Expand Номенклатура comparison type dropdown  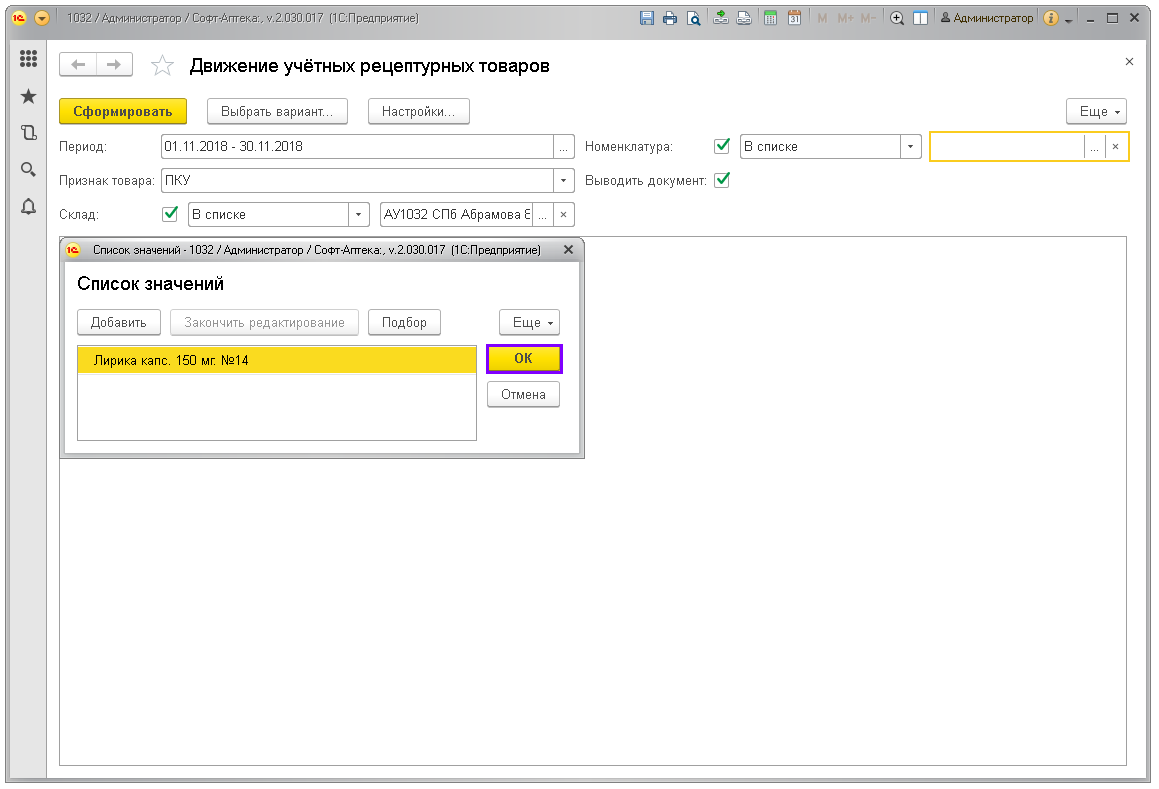910,147
